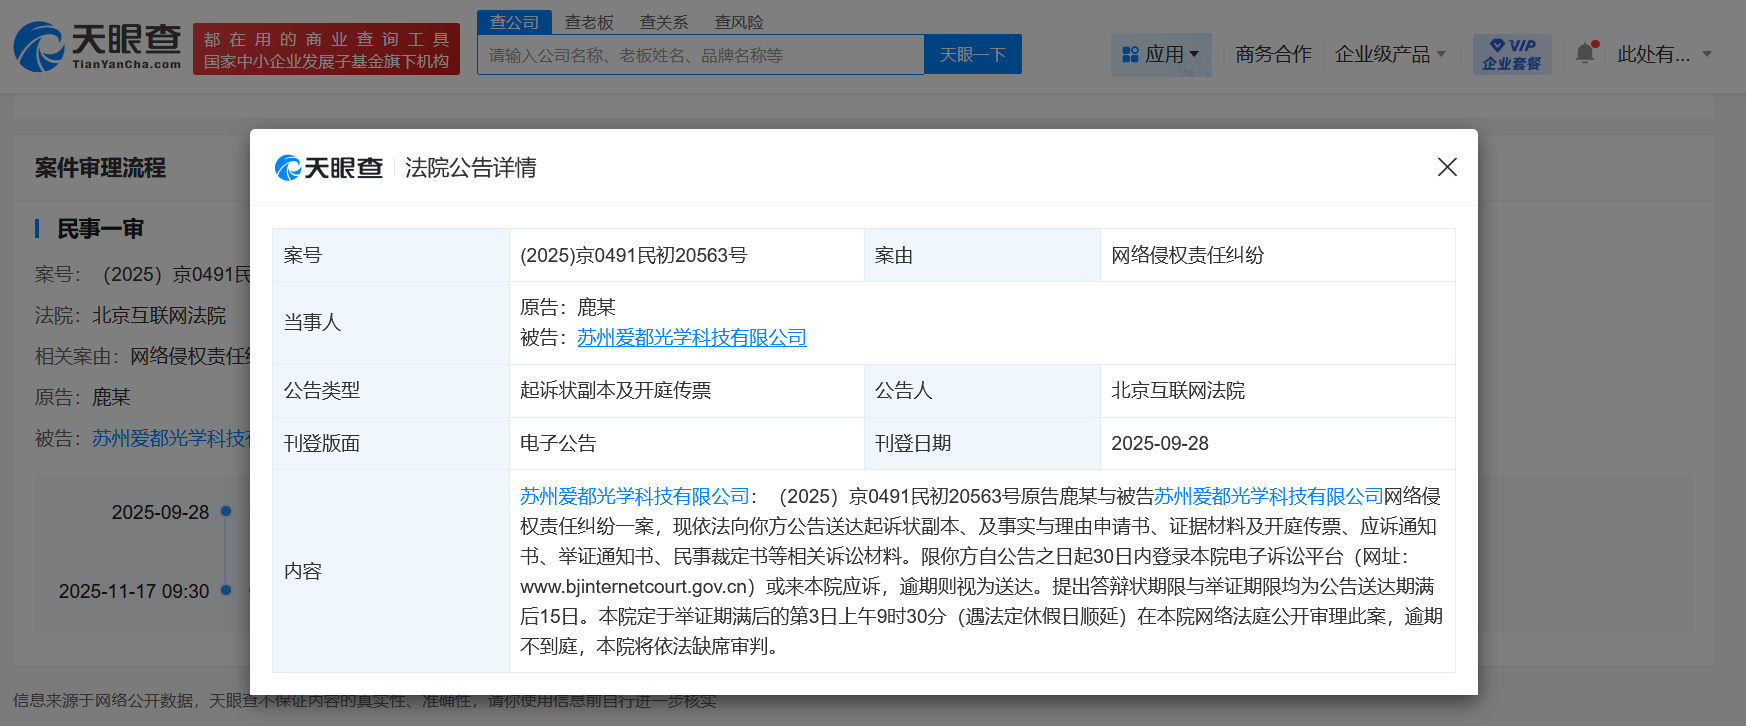Expand the 应用 dropdown menu
1746x726 pixels.
[1194, 54]
